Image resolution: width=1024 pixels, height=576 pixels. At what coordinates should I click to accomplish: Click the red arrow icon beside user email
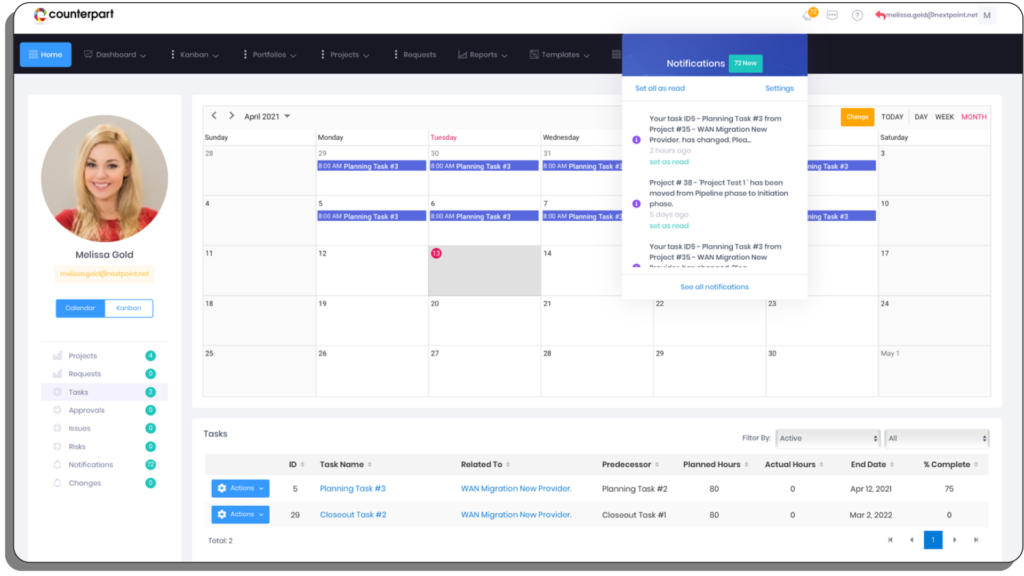(880, 15)
